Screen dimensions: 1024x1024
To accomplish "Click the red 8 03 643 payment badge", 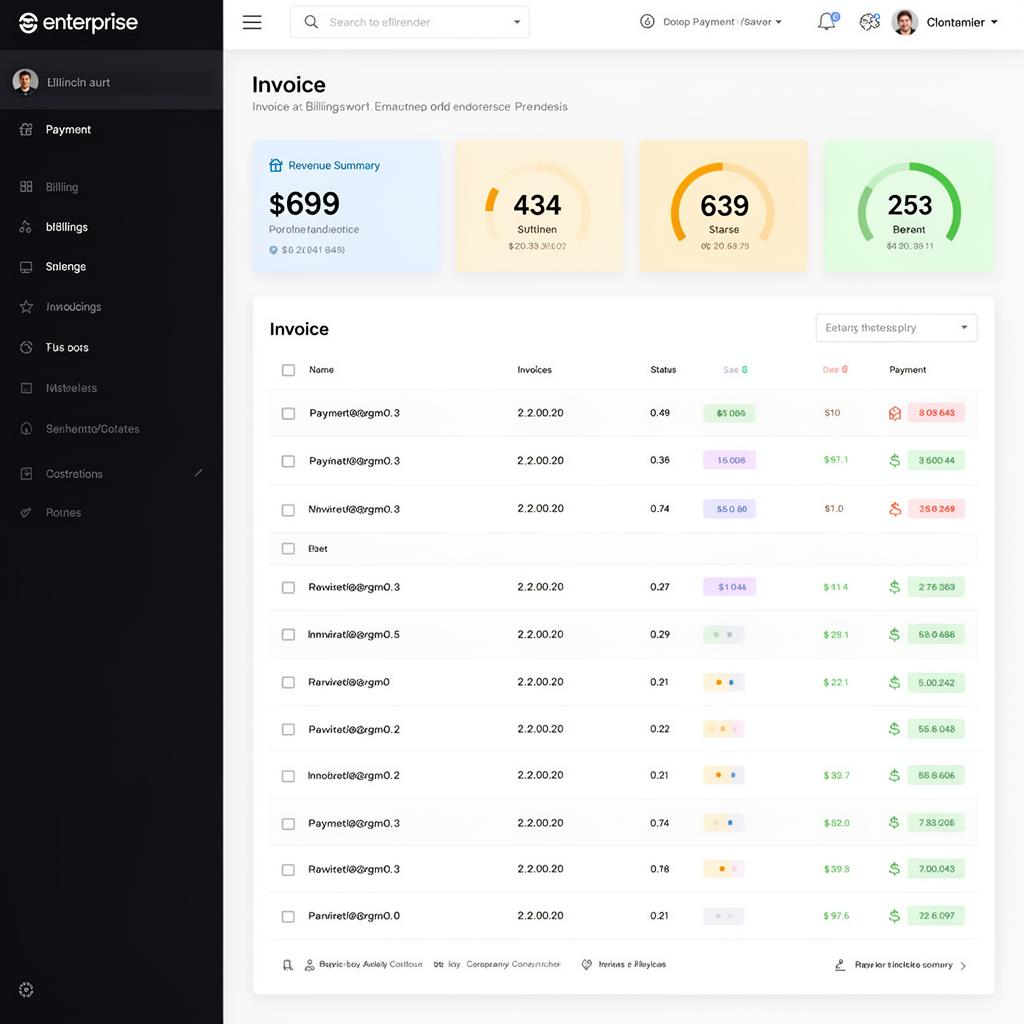I will [x=936, y=413].
